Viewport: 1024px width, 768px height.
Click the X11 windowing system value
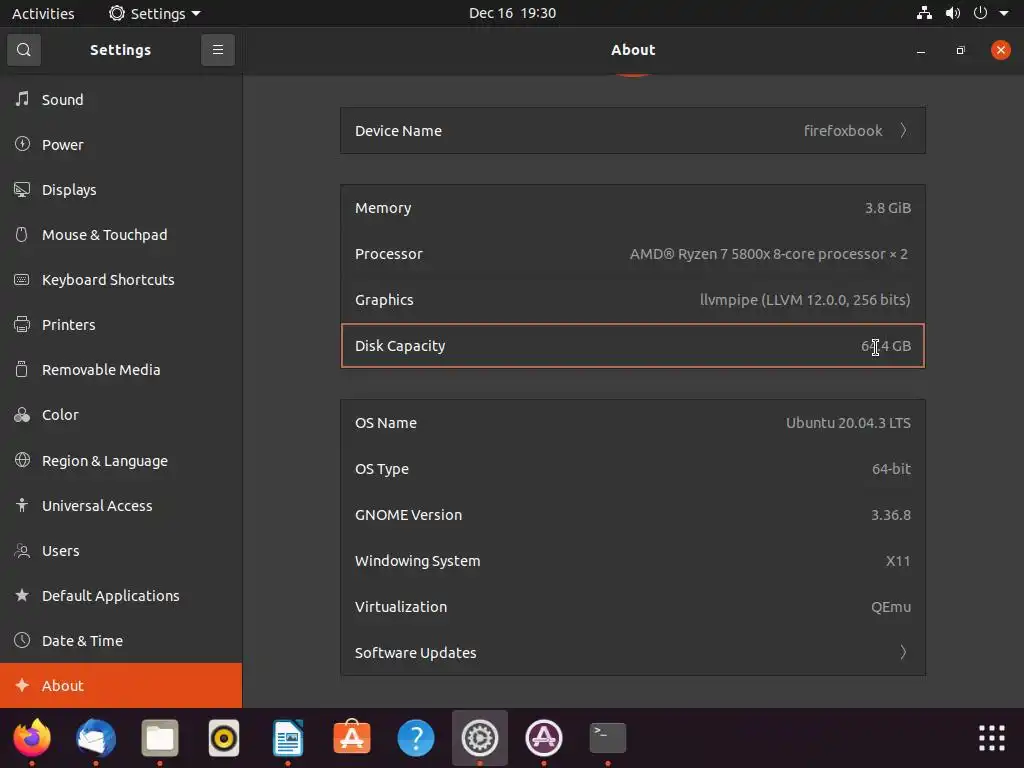[898, 560]
